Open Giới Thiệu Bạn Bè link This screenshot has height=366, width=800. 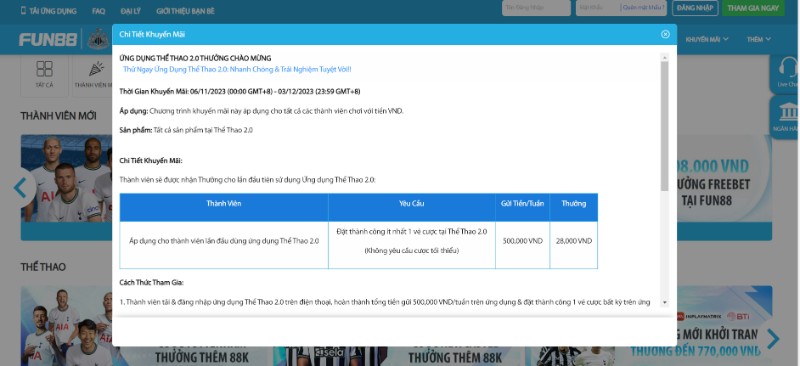coord(185,11)
